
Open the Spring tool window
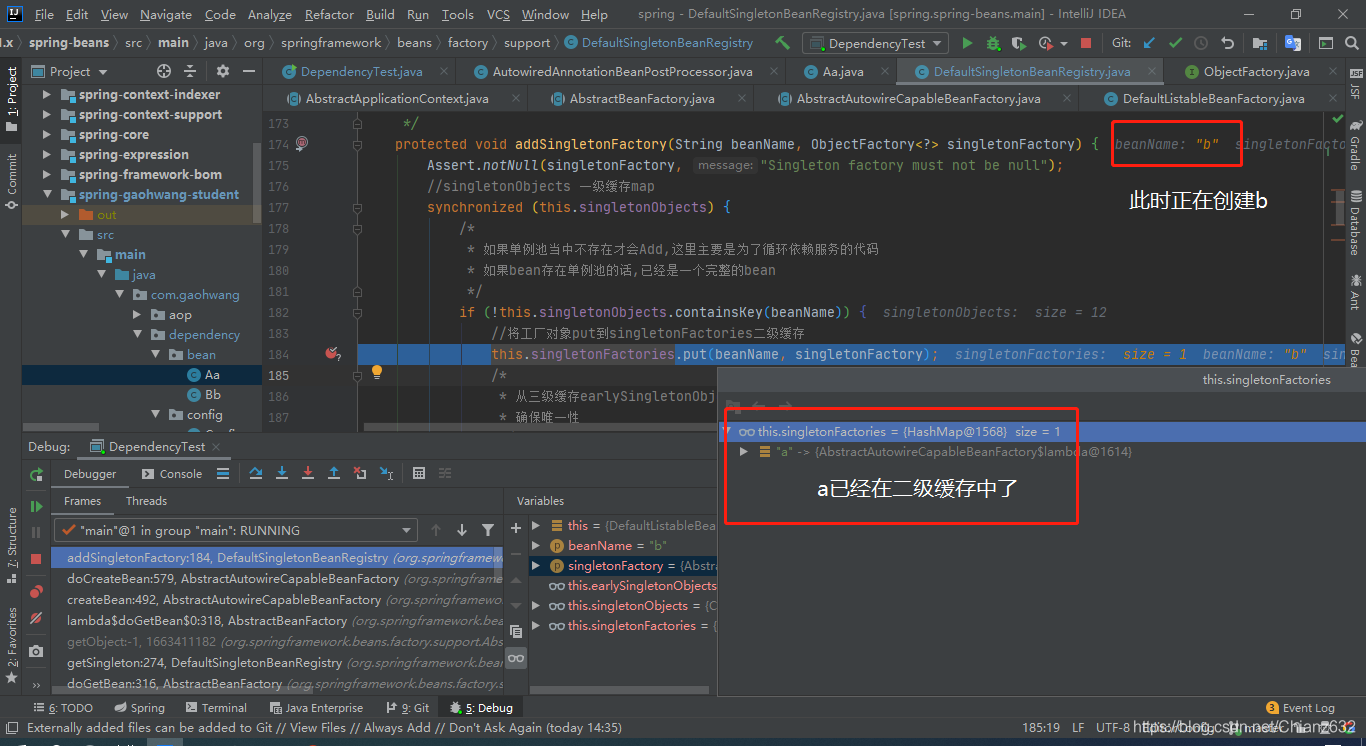coord(138,707)
